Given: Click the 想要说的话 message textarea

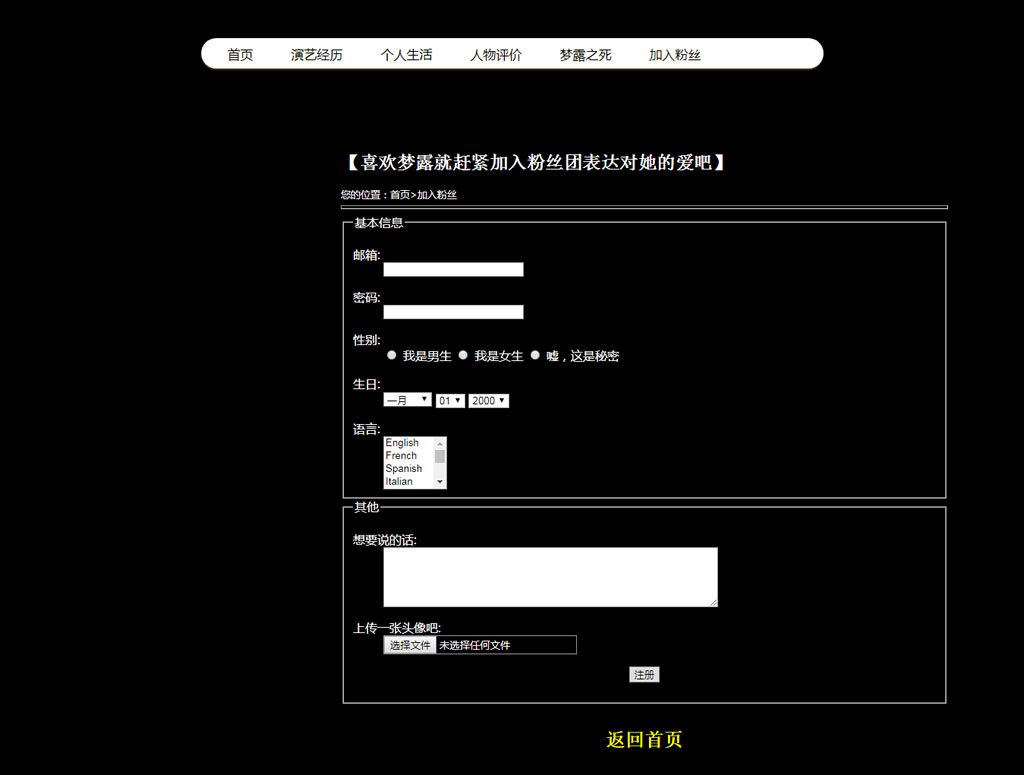Looking at the screenshot, I should 550,576.
